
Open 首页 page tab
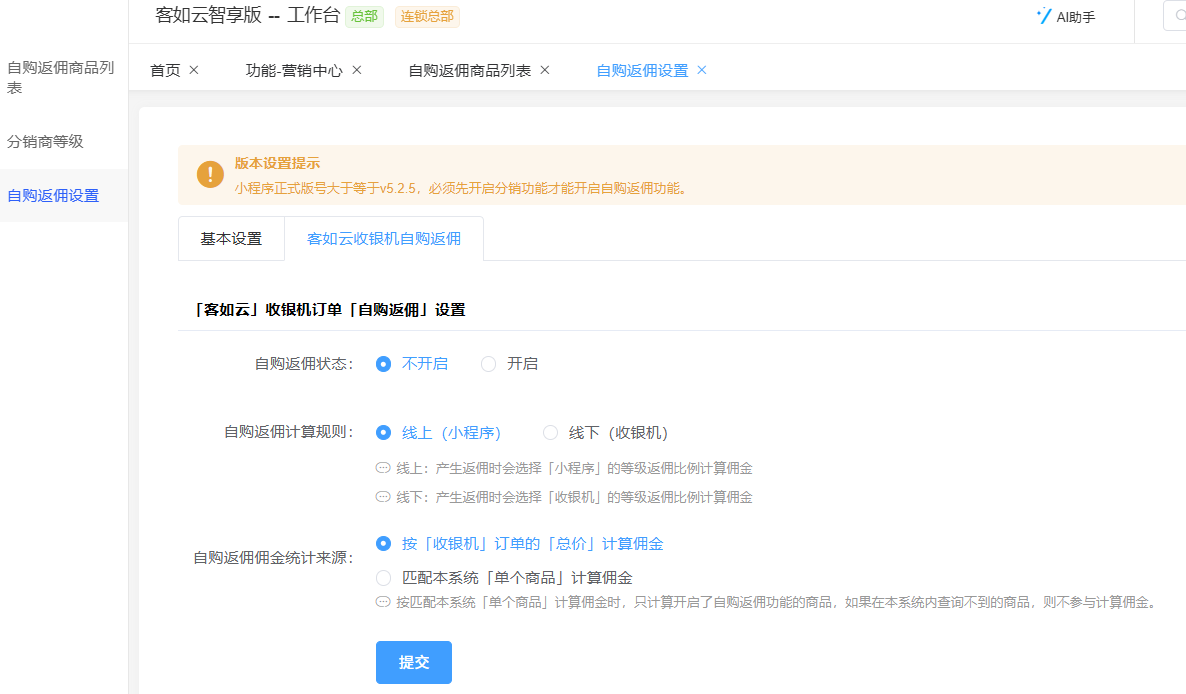[165, 70]
